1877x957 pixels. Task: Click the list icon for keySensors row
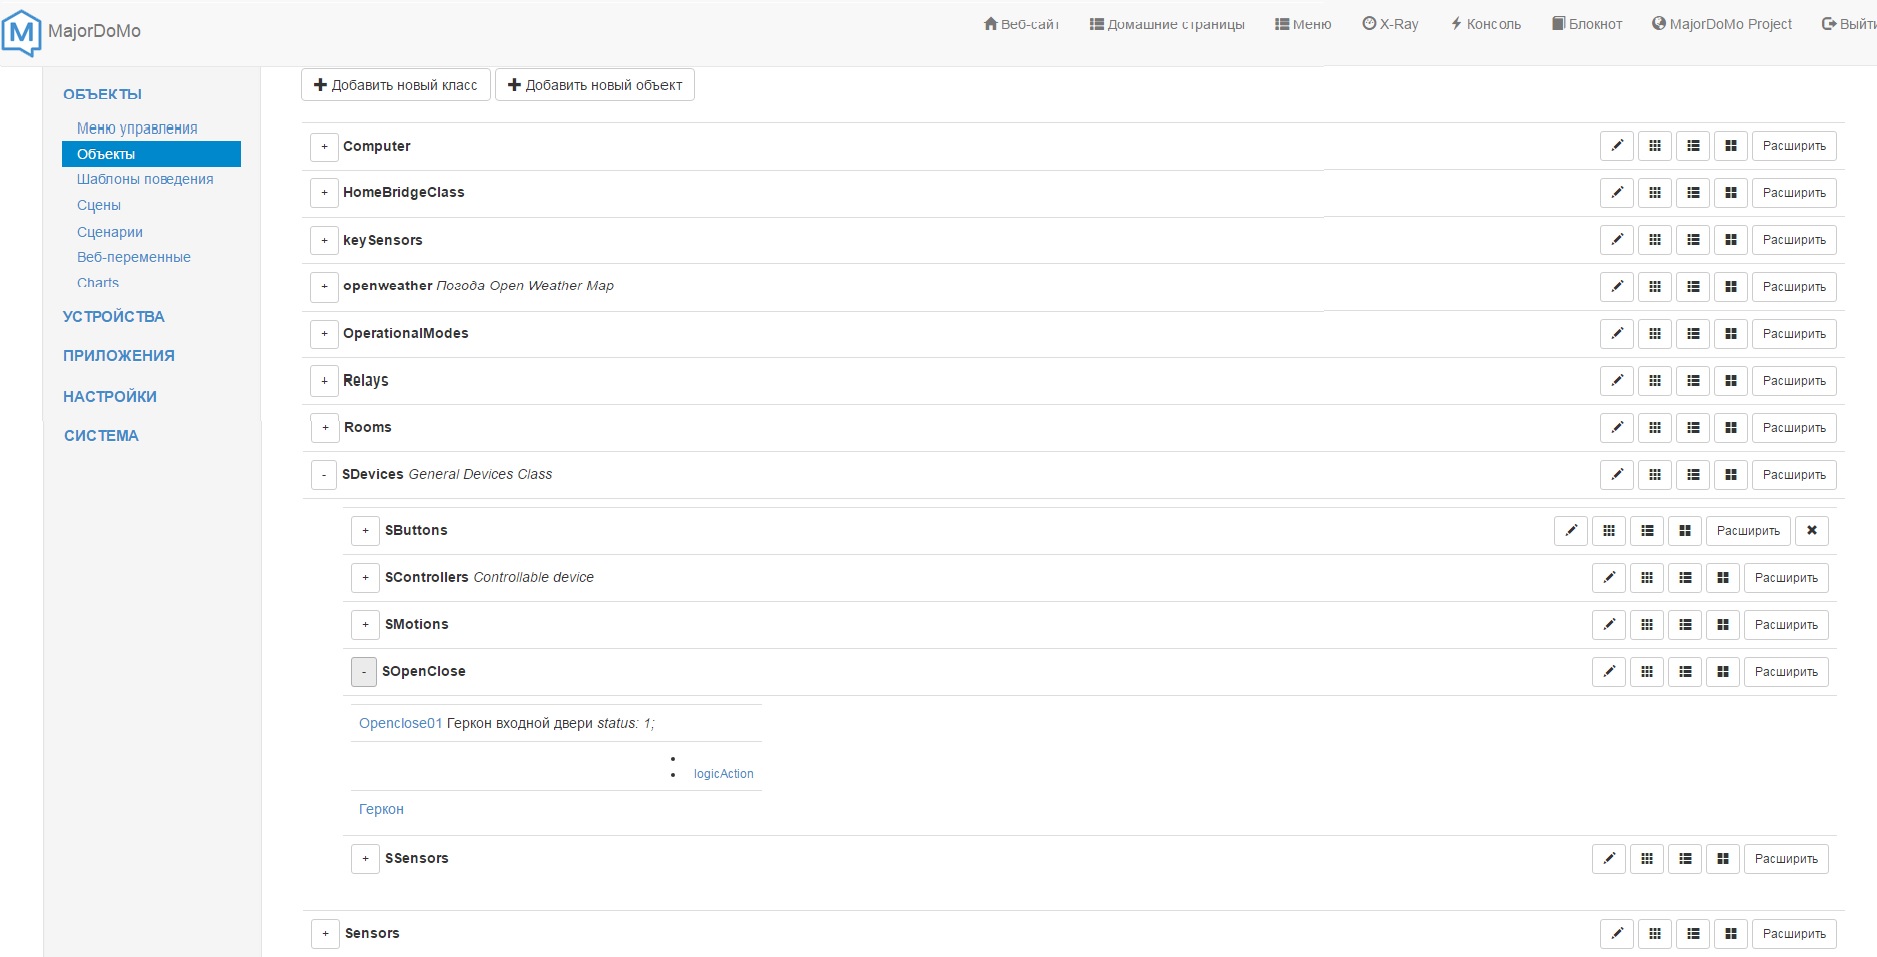1693,240
